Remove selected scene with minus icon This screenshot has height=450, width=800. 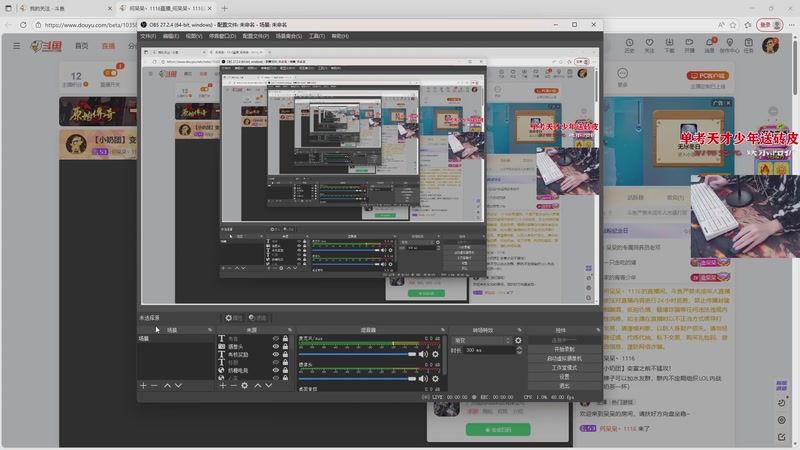click(154, 386)
